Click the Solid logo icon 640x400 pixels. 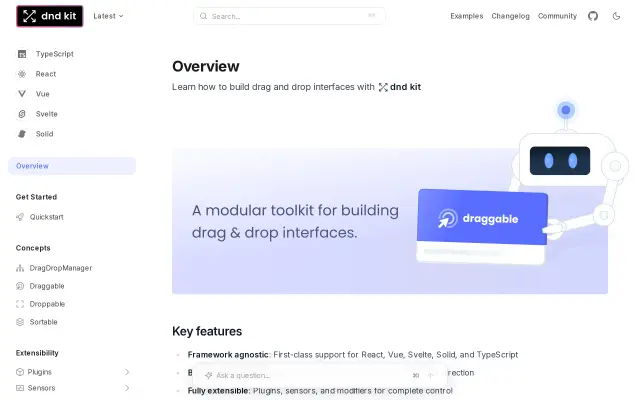pyautogui.click(x=22, y=134)
